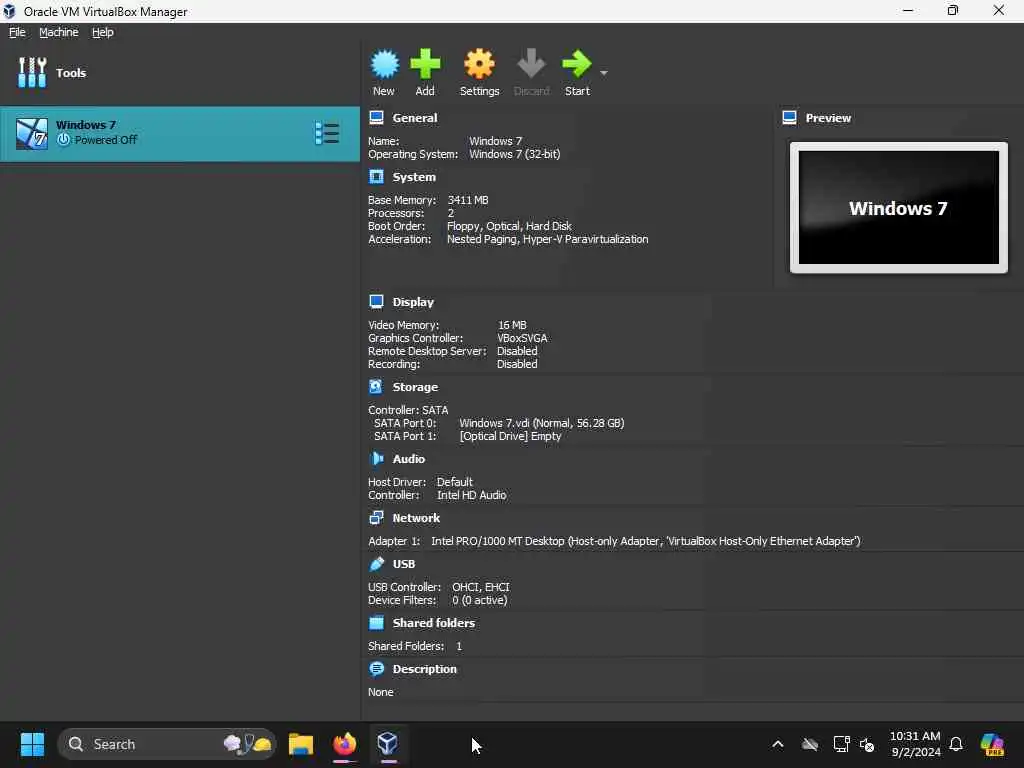Open the Windows Start menu button
The width and height of the screenshot is (1024, 768).
click(x=32, y=744)
